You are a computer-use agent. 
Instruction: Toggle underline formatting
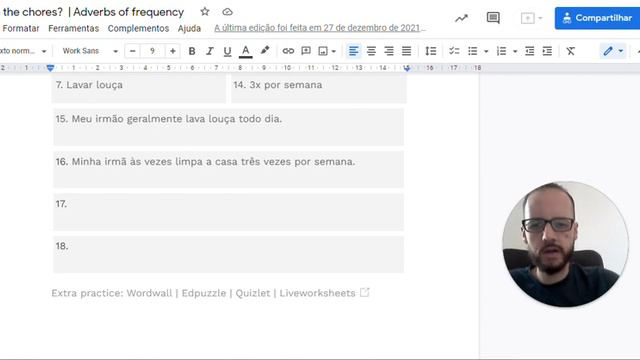click(227, 51)
